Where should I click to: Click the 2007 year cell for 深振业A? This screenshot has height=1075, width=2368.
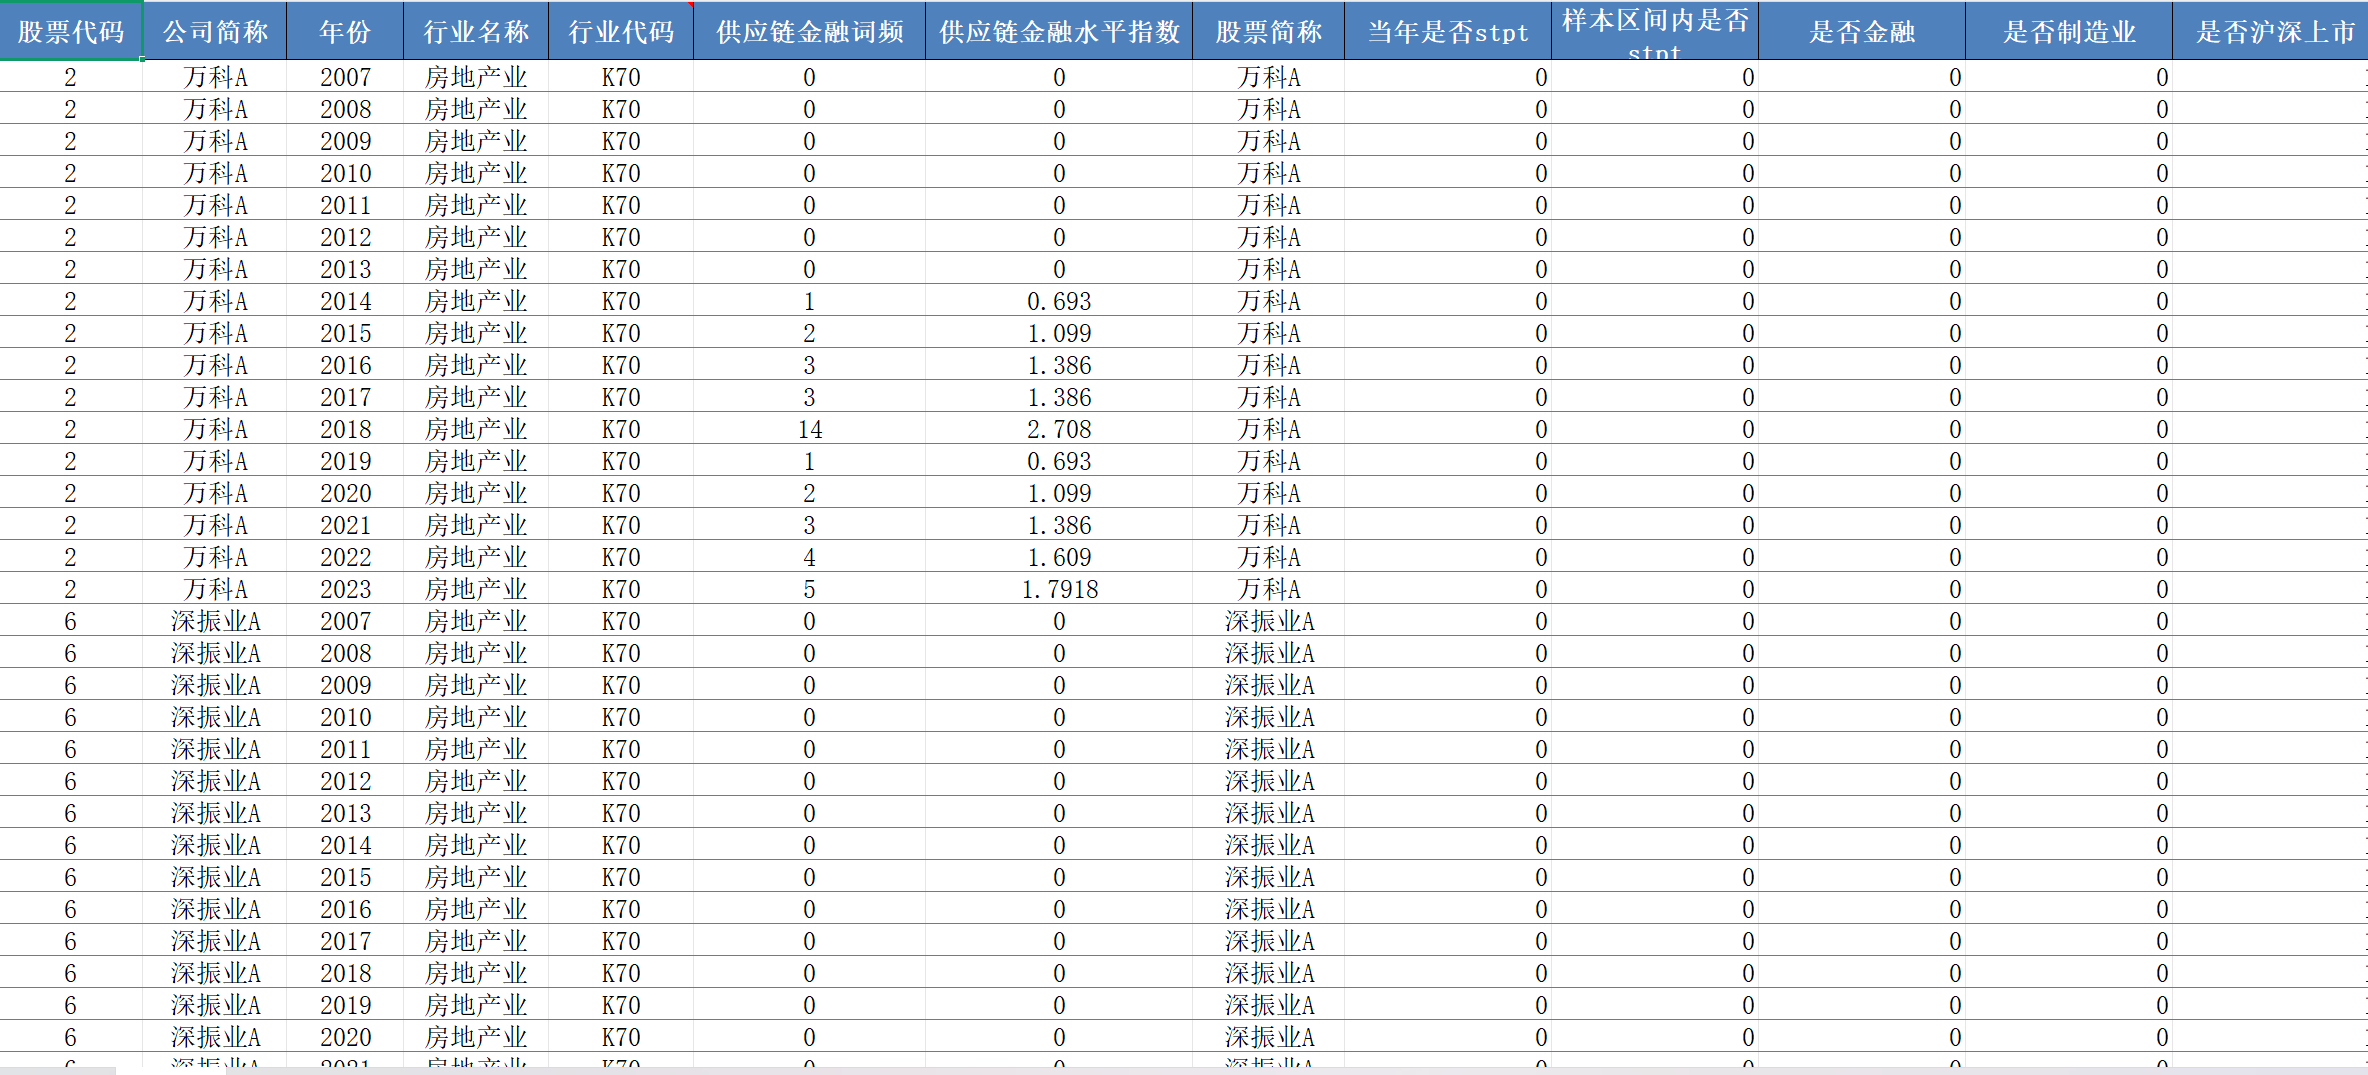click(x=345, y=621)
